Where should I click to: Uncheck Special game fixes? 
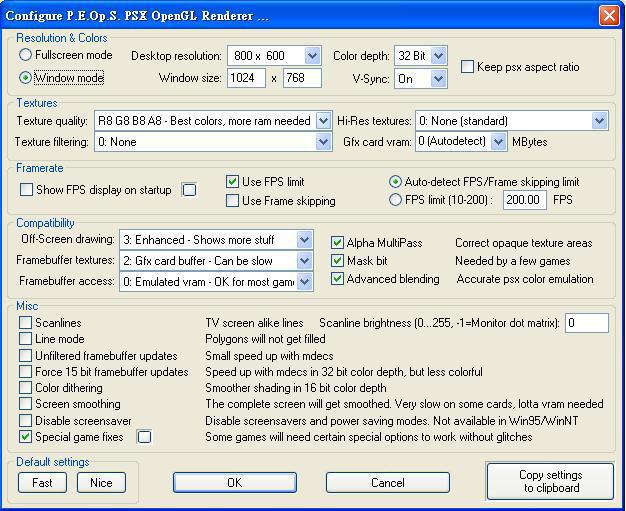coord(25,437)
